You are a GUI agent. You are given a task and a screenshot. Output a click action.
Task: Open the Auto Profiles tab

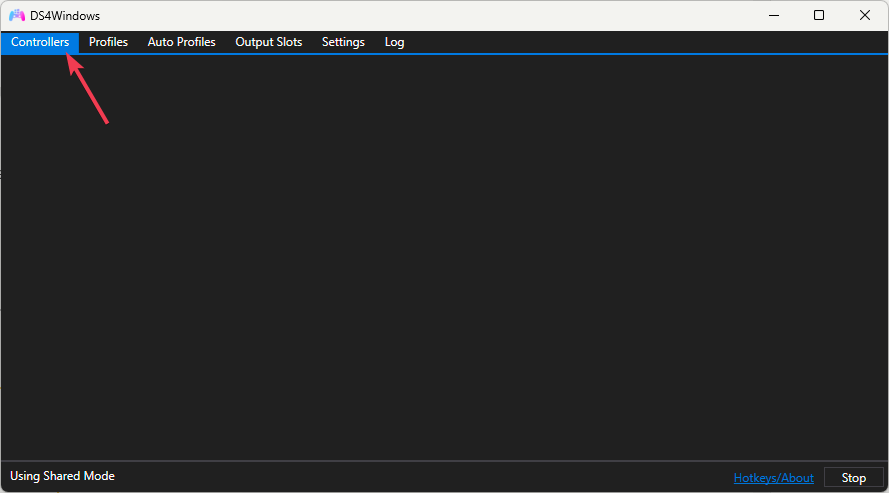click(181, 42)
